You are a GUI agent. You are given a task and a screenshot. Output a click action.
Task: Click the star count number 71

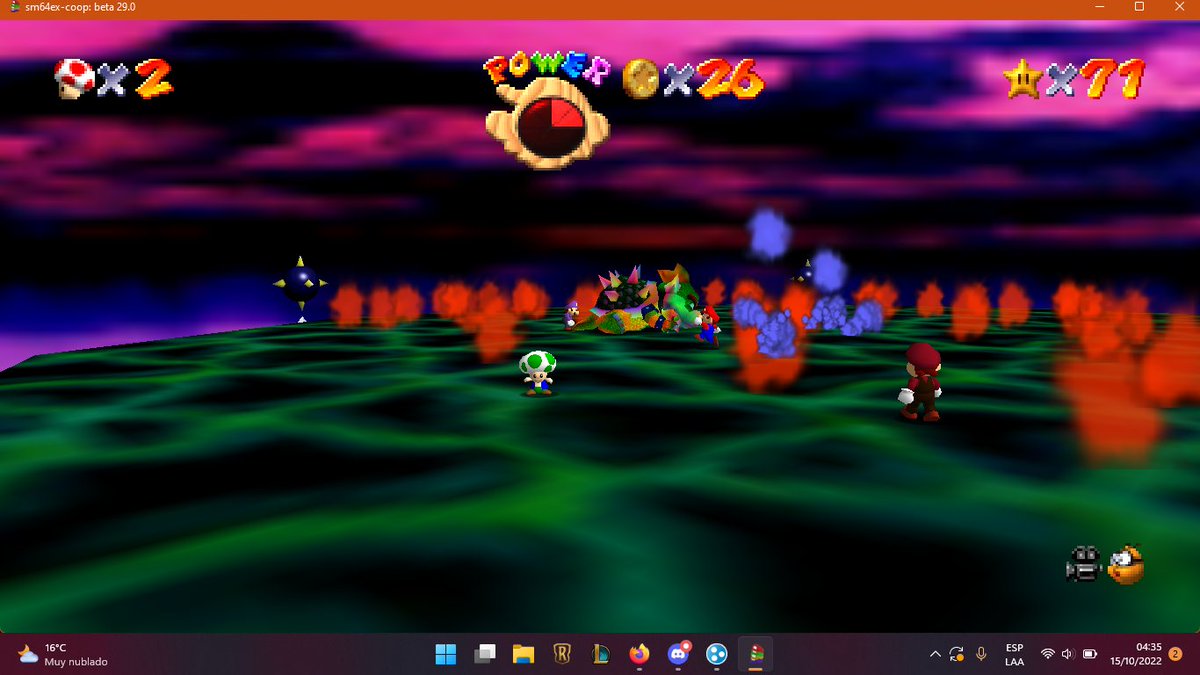pos(1113,78)
